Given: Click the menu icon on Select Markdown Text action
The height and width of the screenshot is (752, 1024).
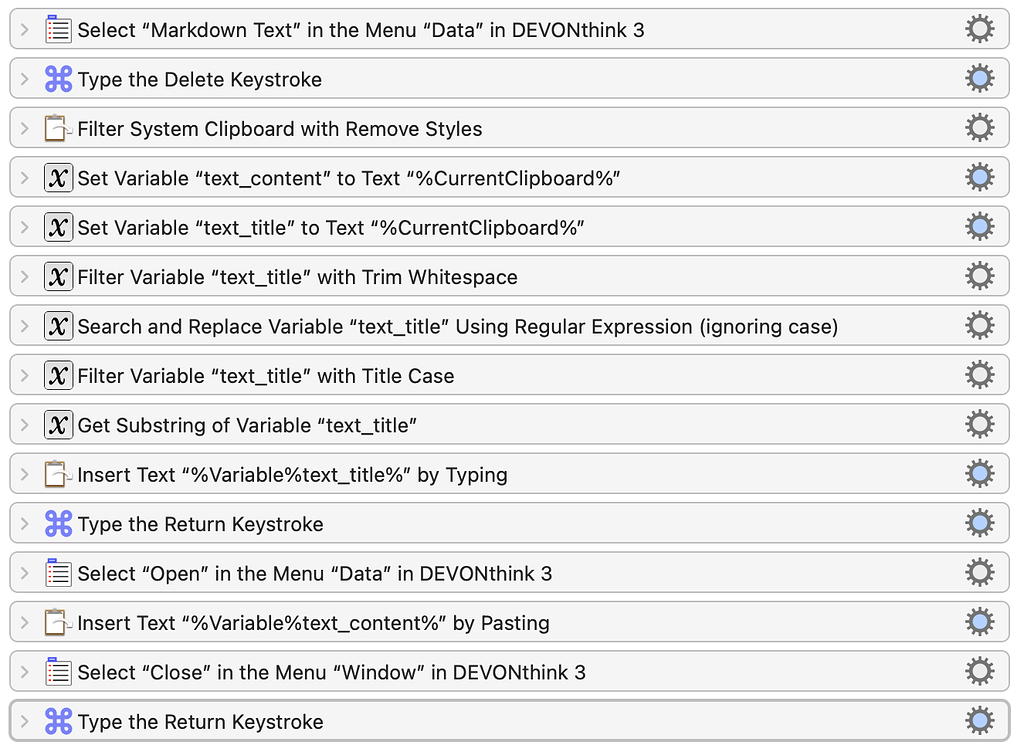Looking at the screenshot, I should 58,29.
